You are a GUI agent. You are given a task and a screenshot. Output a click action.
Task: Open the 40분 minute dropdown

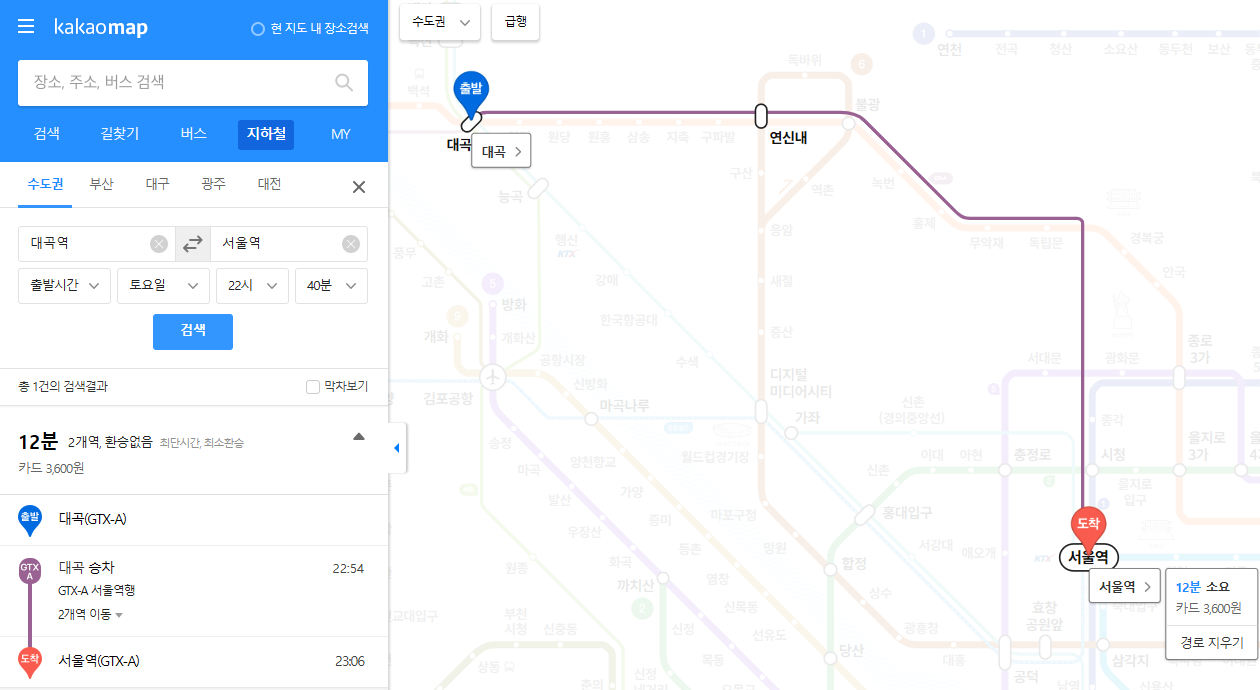tap(331, 285)
